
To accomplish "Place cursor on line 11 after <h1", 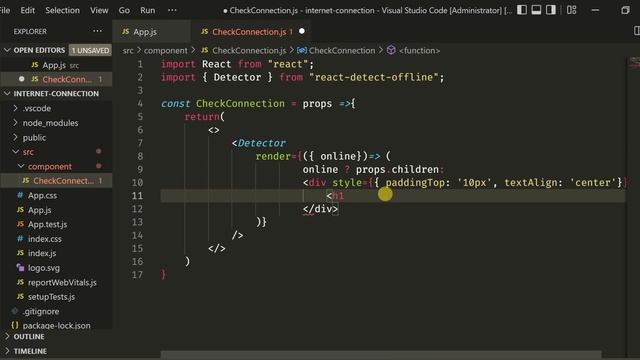I will (x=344, y=196).
